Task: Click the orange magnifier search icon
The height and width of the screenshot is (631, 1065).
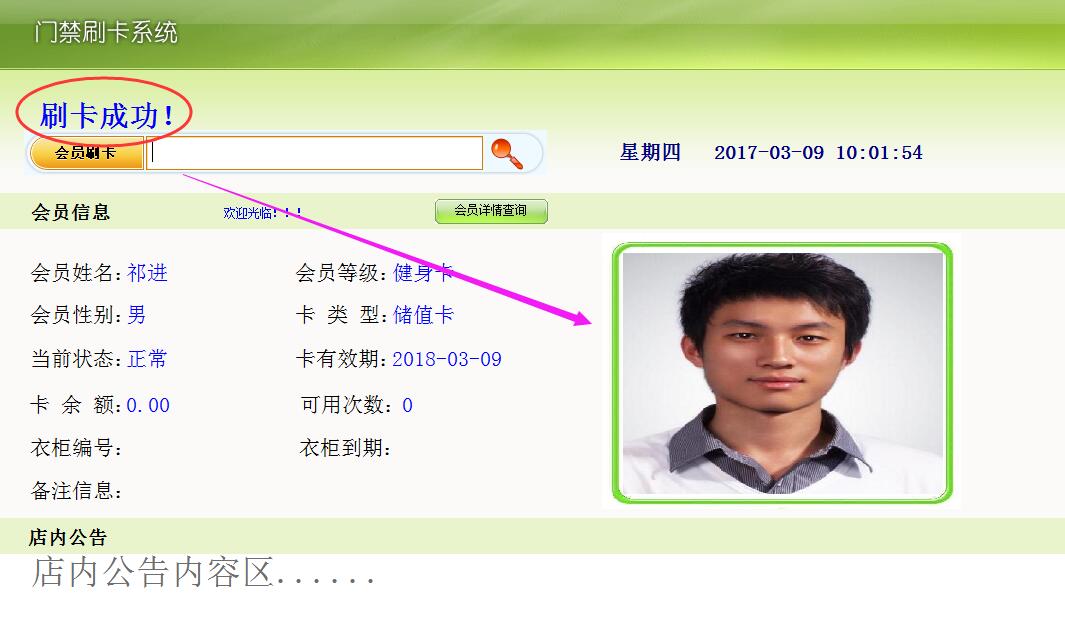Action: pos(507,153)
